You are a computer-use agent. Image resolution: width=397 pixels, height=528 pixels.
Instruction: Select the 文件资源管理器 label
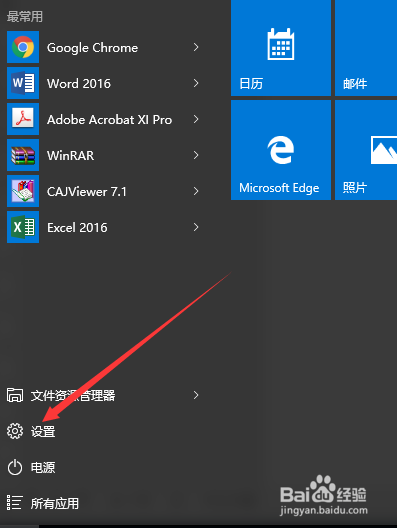coord(73,395)
